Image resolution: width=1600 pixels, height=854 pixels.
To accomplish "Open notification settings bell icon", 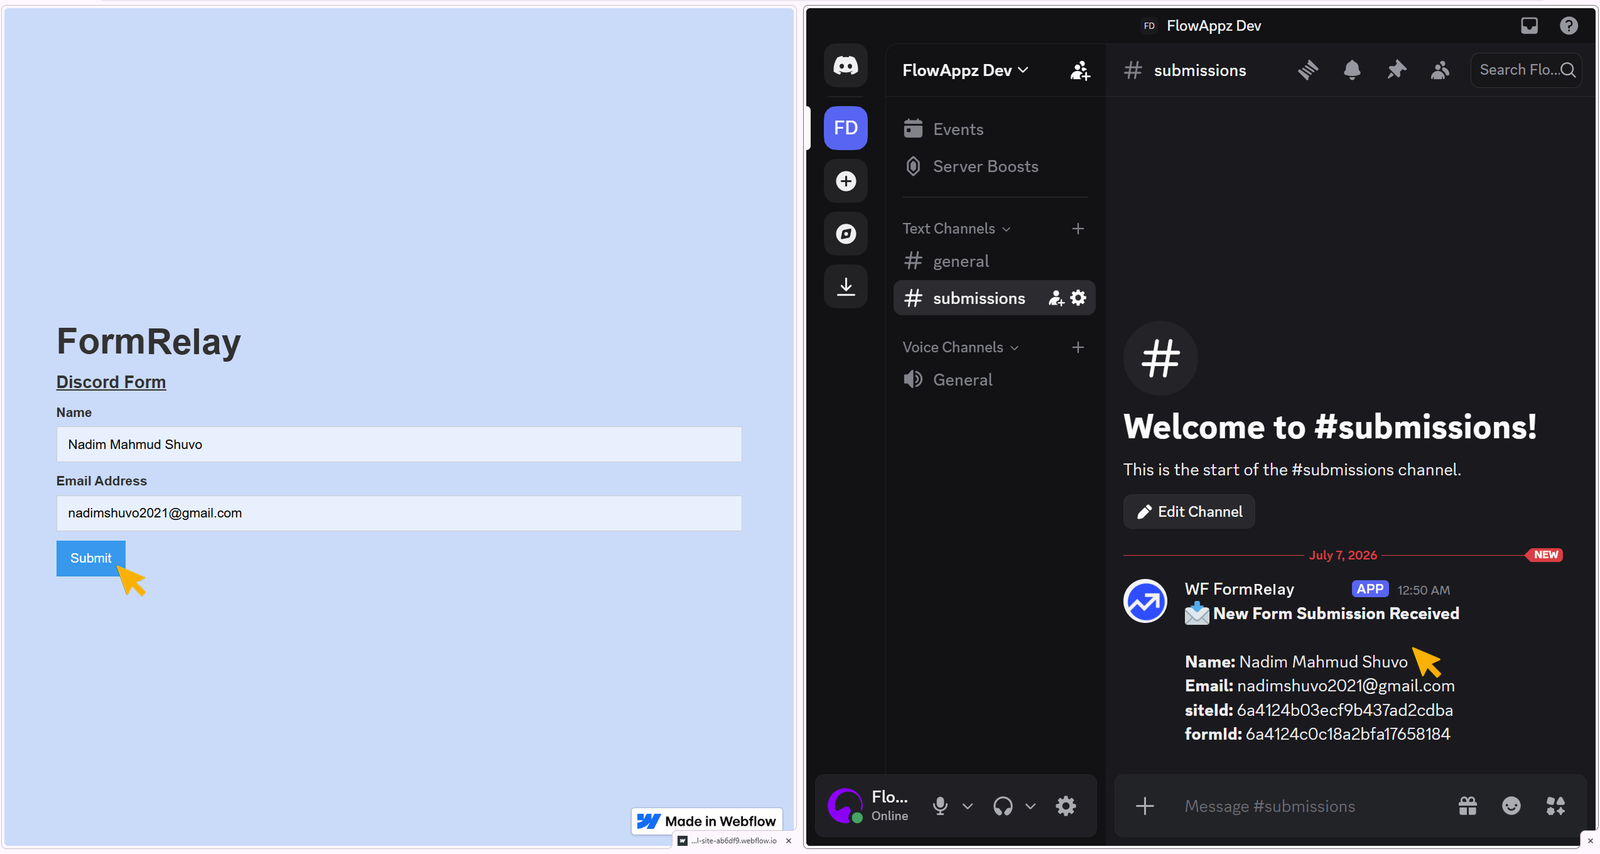I will [x=1352, y=70].
